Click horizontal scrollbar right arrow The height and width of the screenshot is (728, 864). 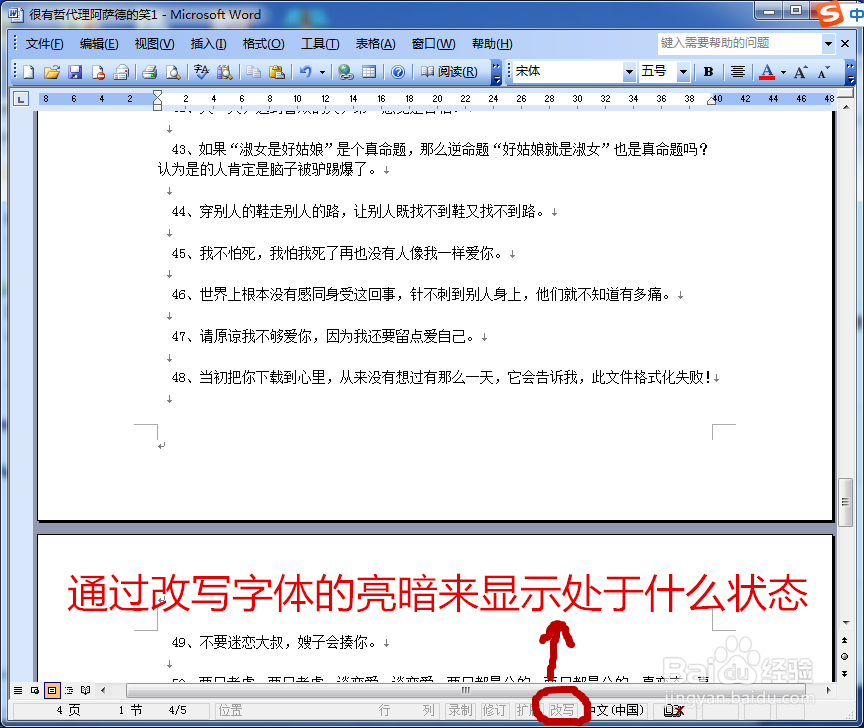828,690
